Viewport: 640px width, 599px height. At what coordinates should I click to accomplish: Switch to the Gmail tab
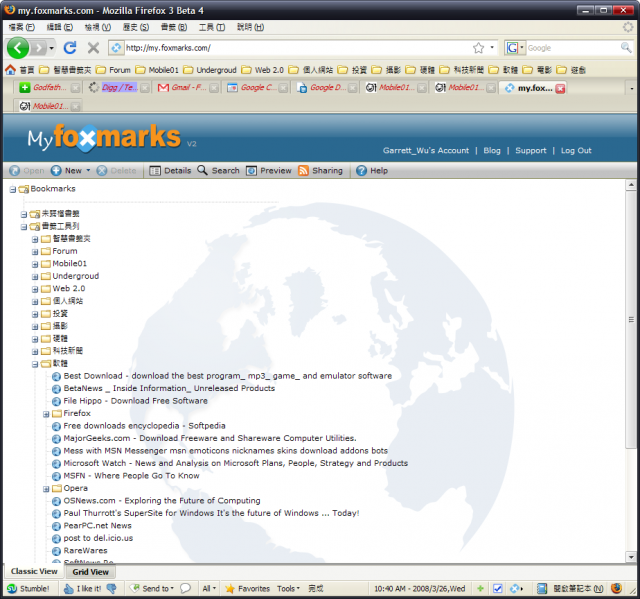tap(188, 88)
